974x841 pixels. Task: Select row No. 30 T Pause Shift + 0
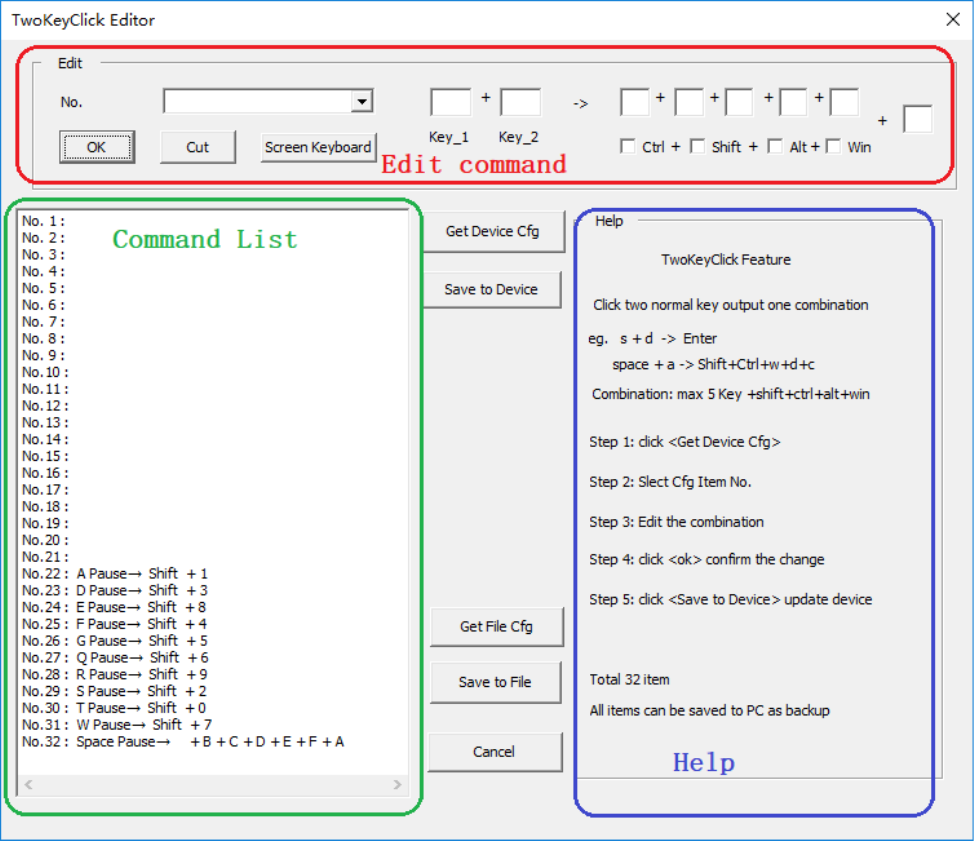[x=213, y=707]
